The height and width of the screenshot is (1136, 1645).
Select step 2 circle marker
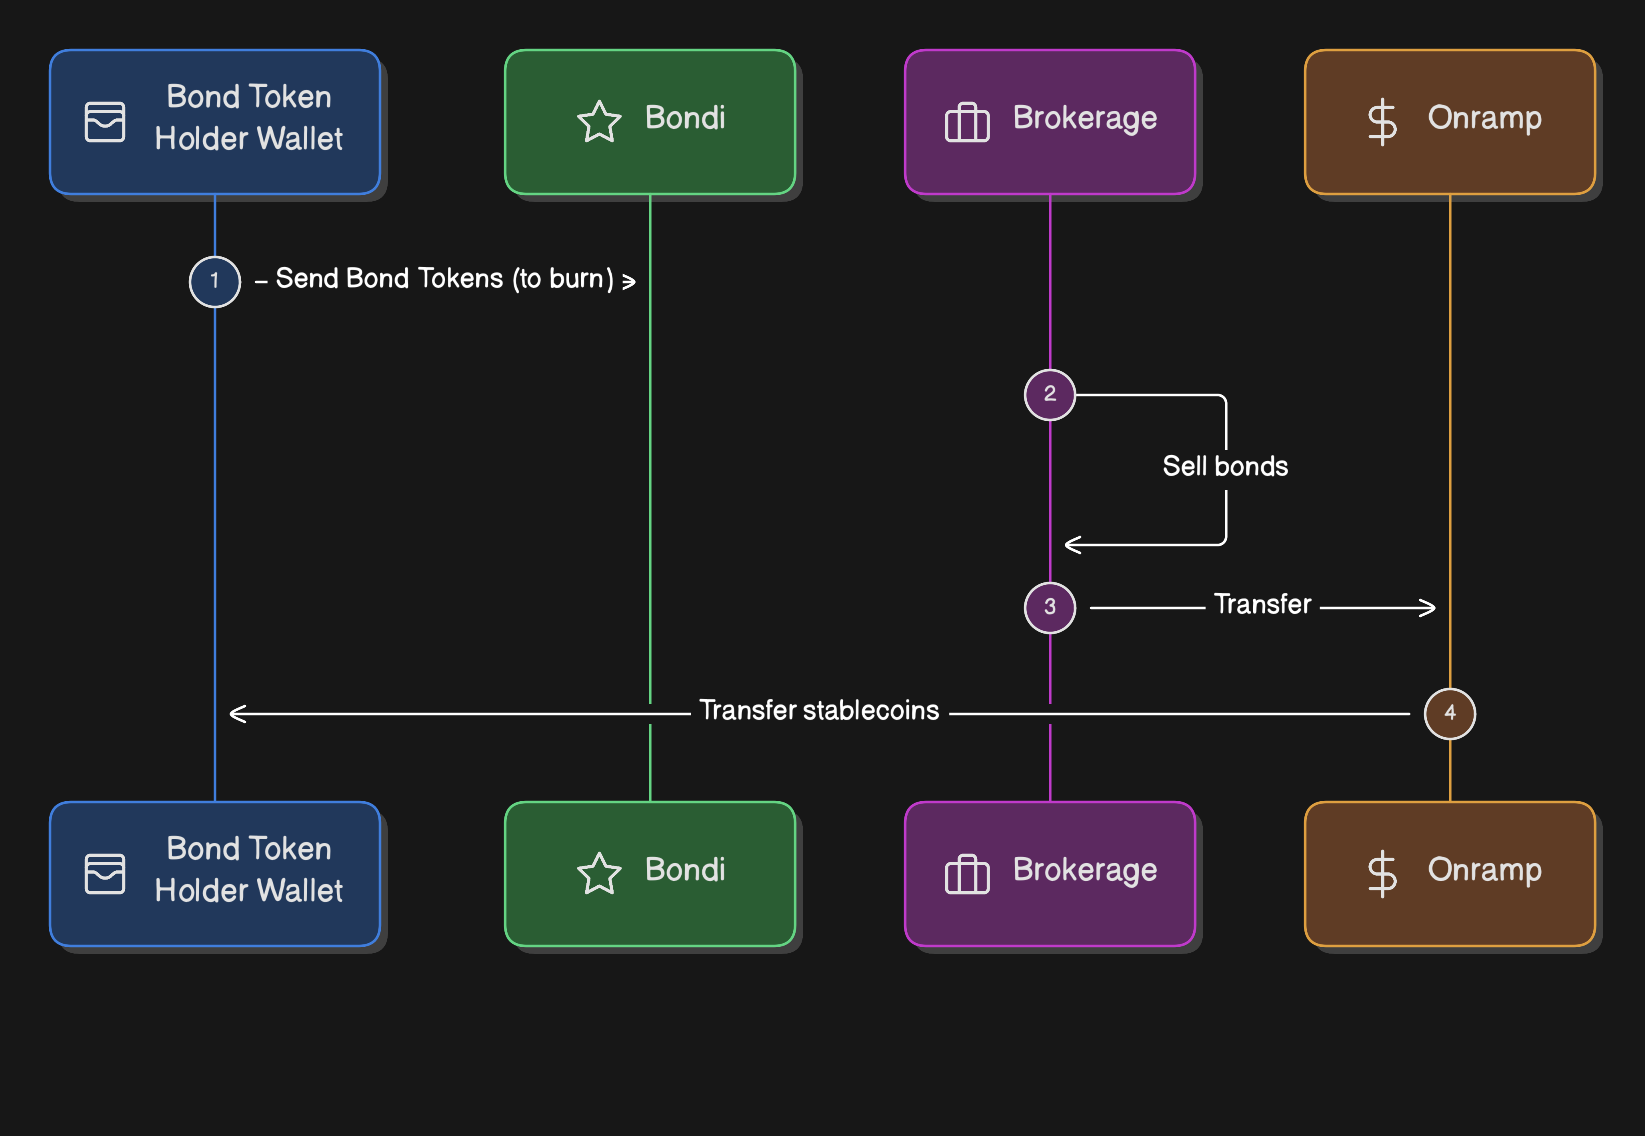[1050, 394]
